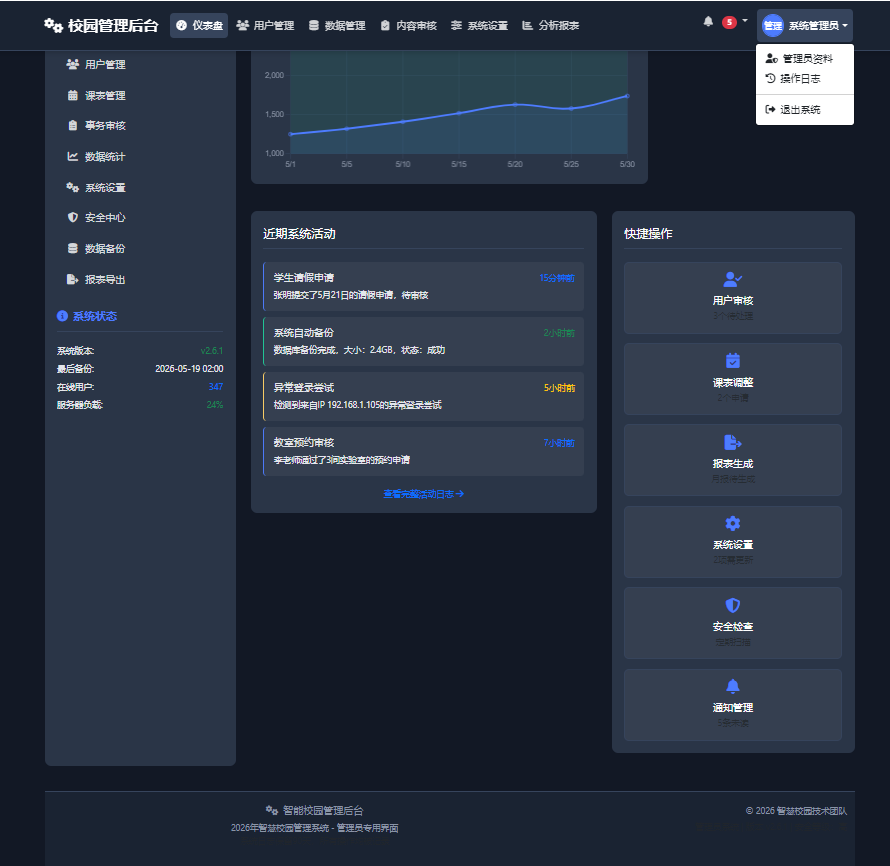Expand the notifications dropdown caret
Screen dimensions: 890x866
click(x=745, y=20)
